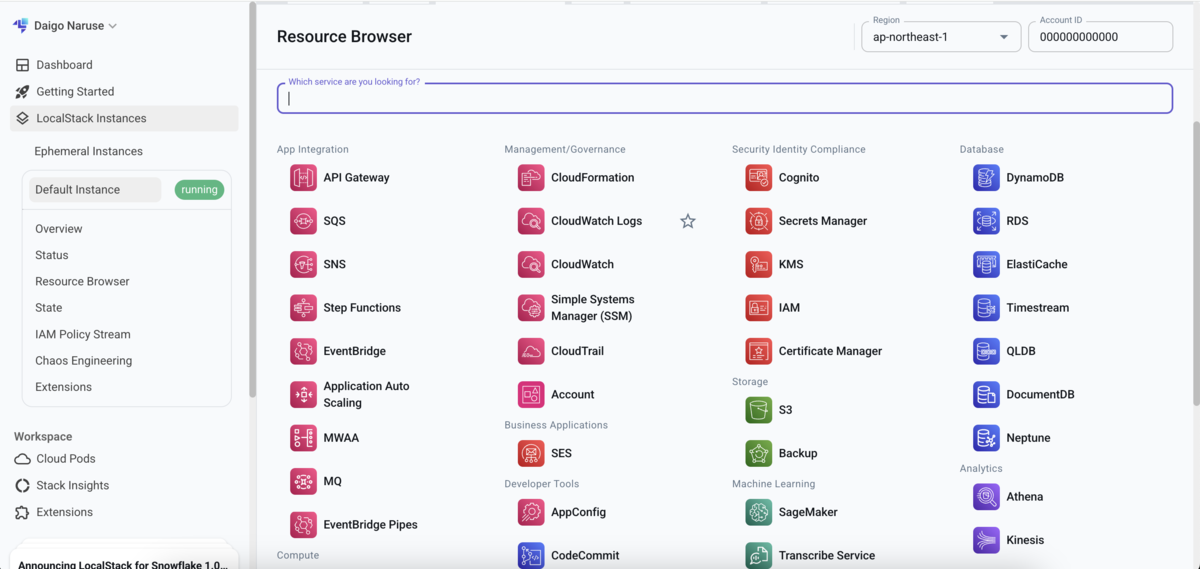The height and width of the screenshot is (569, 1200).
Task: Open the API Gateway service icon
Action: click(303, 178)
